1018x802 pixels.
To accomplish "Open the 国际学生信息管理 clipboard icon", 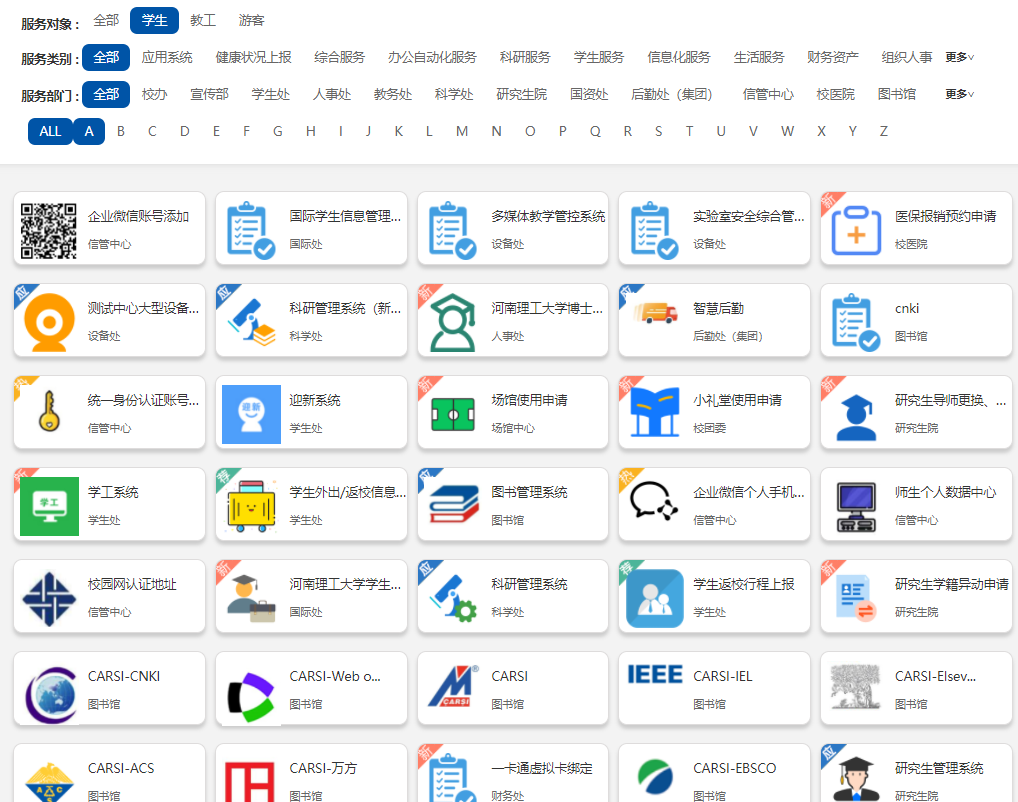I will point(251,231).
